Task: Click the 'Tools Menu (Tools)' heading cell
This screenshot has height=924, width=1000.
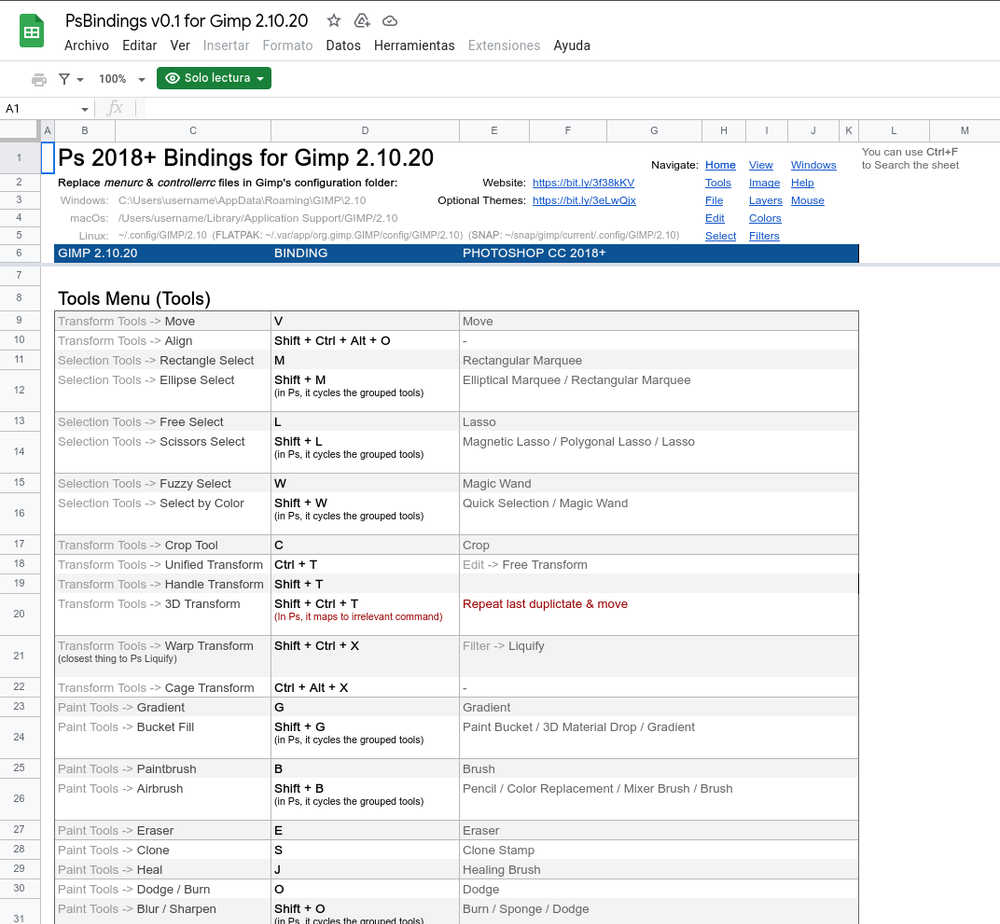Action: click(x=134, y=298)
